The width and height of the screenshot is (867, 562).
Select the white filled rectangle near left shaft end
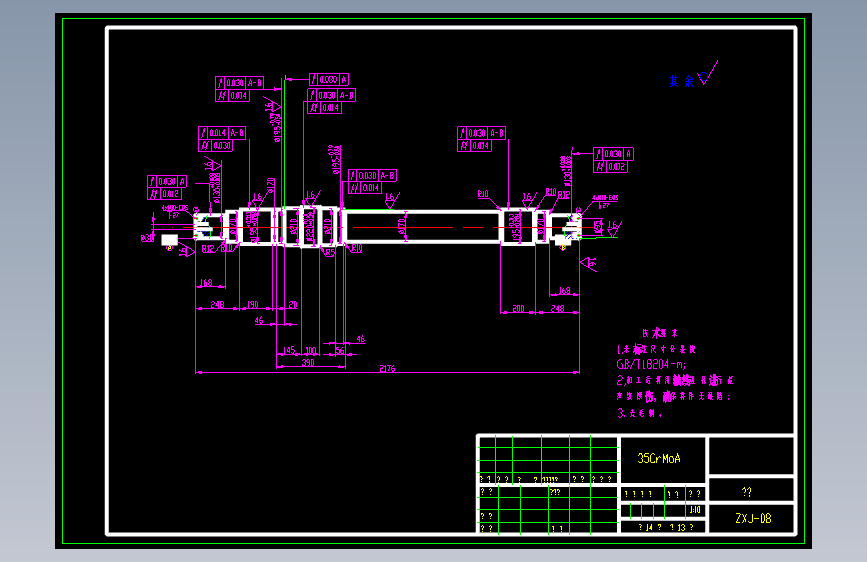pos(170,240)
